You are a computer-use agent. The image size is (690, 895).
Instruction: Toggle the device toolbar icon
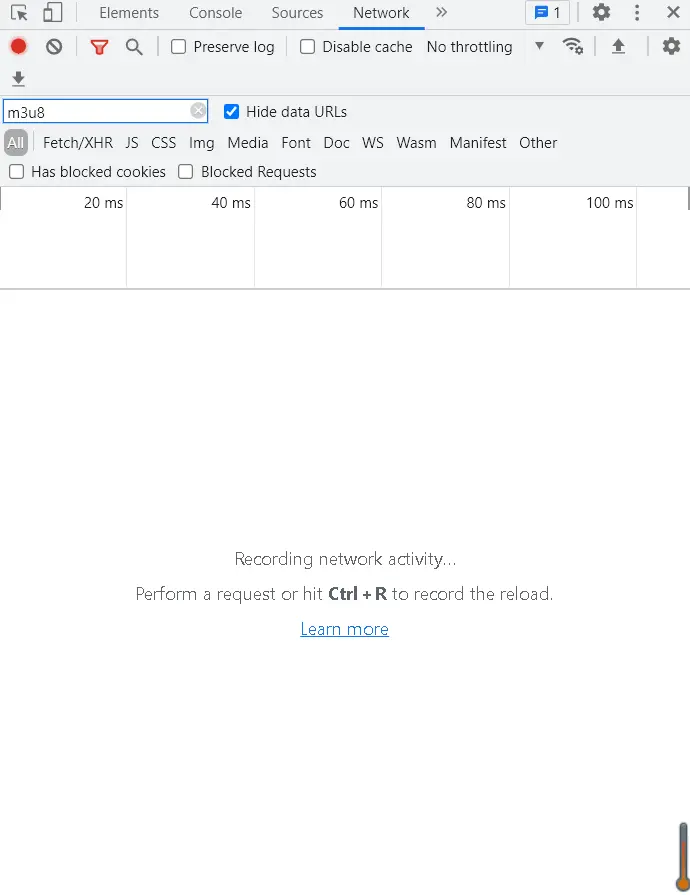53,13
